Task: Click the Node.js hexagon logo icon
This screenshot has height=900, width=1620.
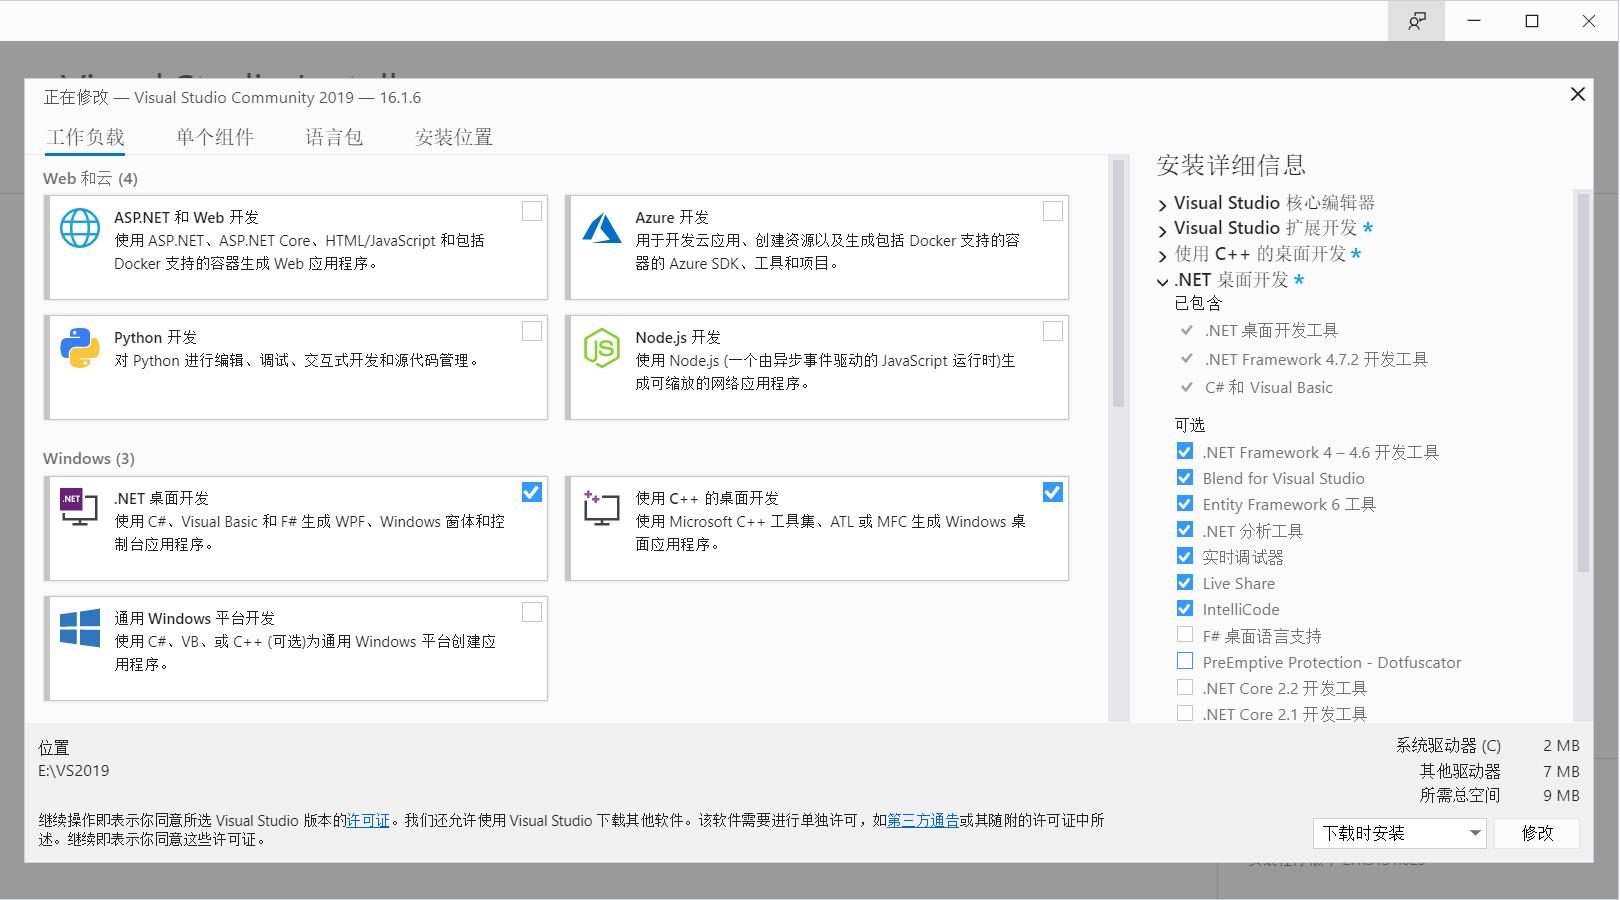Action: pyautogui.click(x=602, y=348)
